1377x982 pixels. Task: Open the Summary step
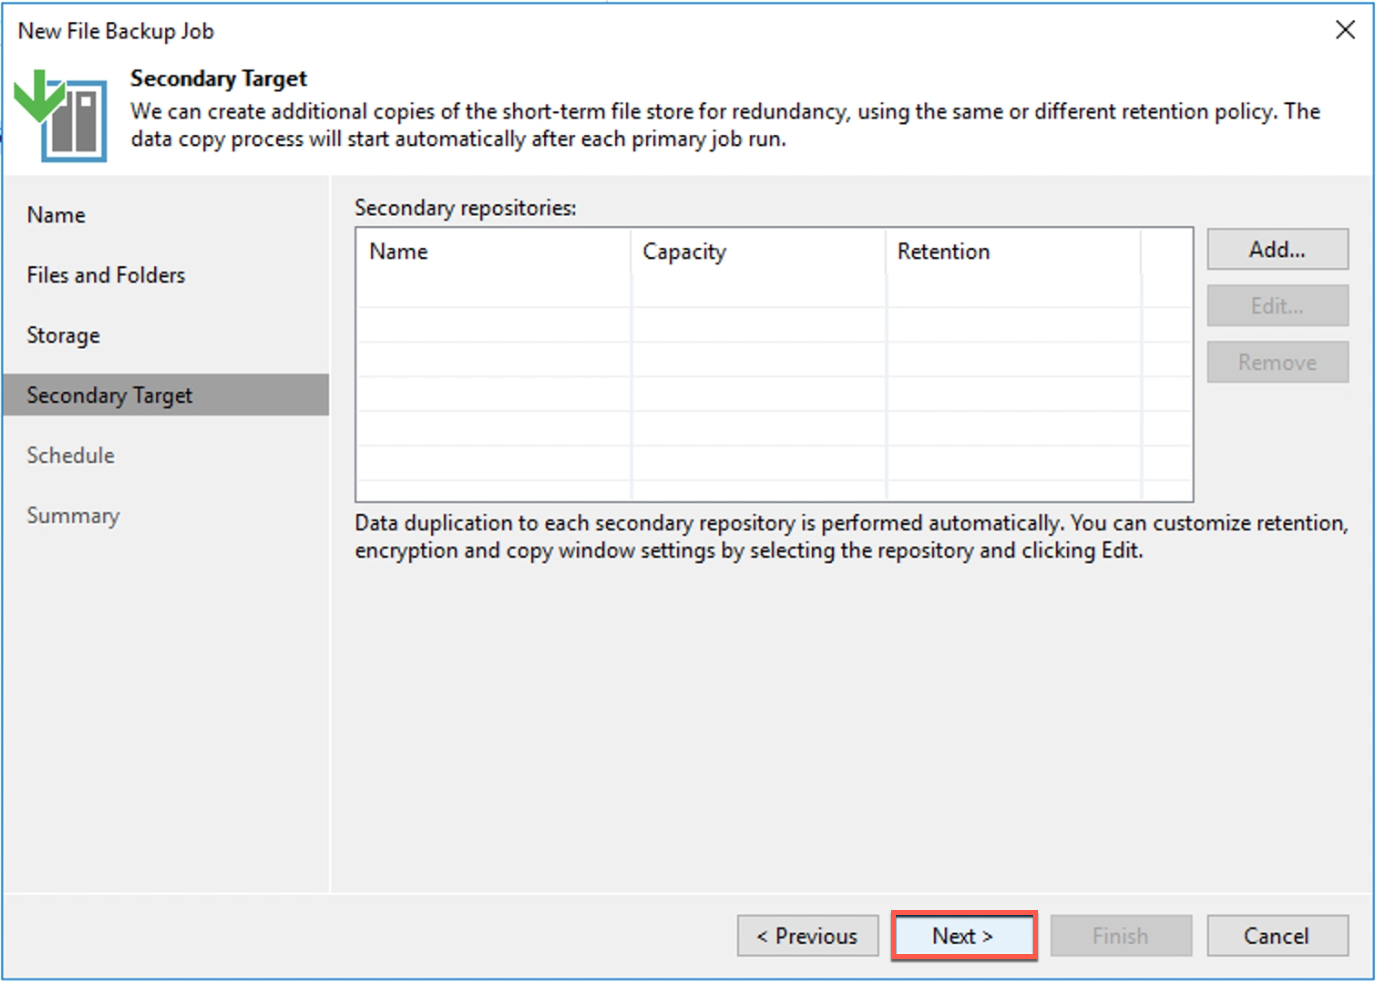tap(73, 516)
